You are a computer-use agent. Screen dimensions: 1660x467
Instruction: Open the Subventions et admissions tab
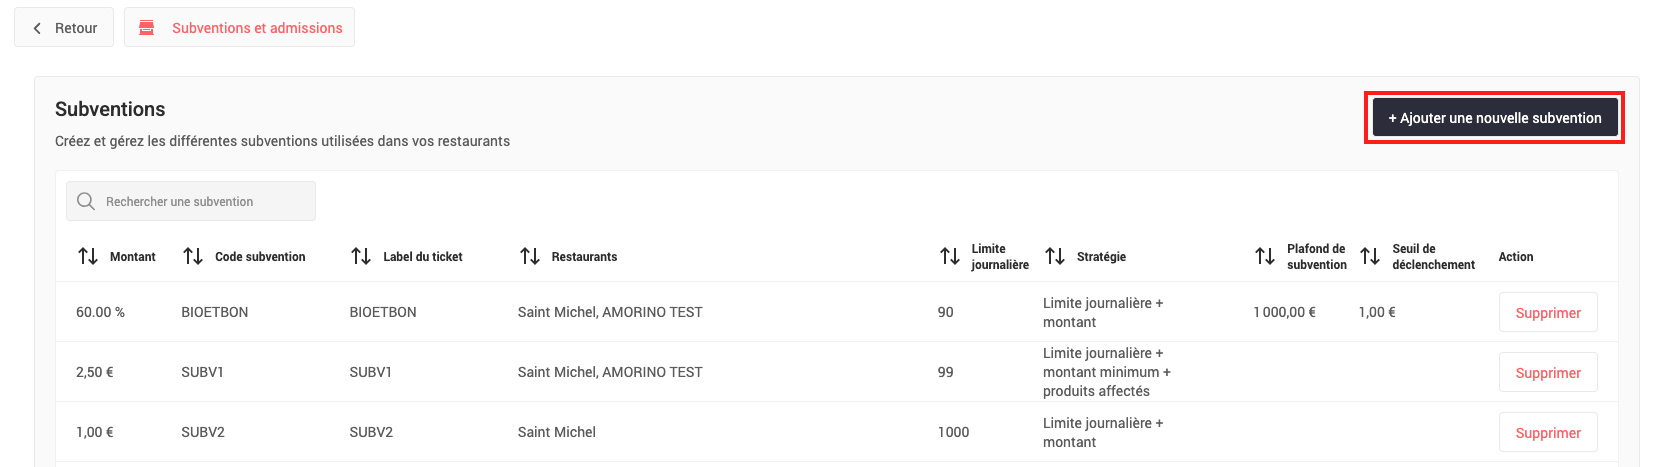[x=257, y=28]
